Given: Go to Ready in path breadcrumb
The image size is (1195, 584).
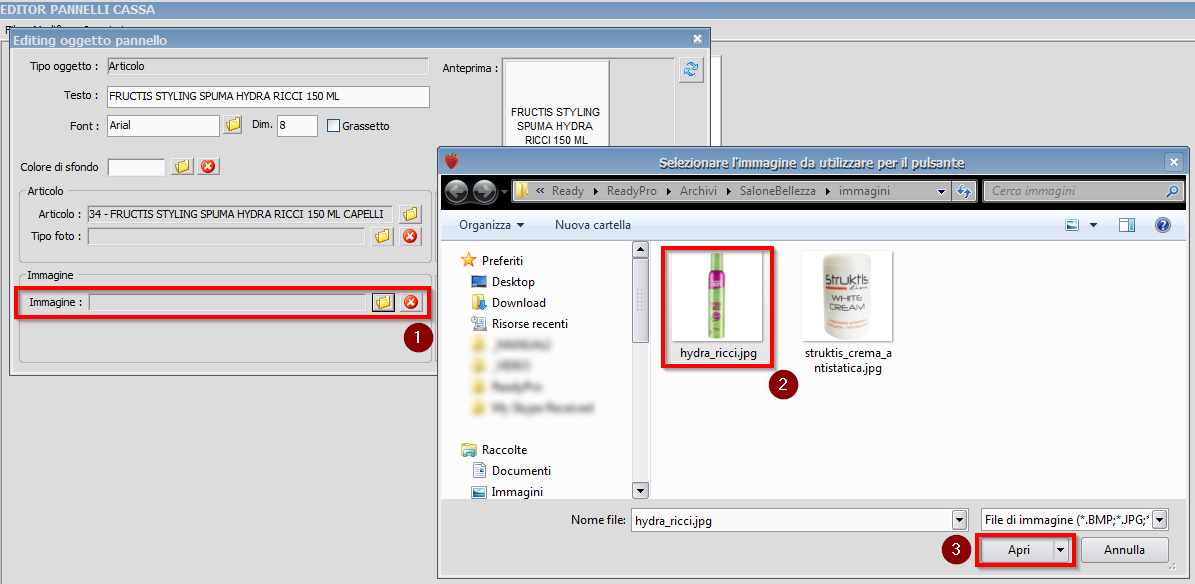Looking at the screenshot, I should (x=568, y=191).
